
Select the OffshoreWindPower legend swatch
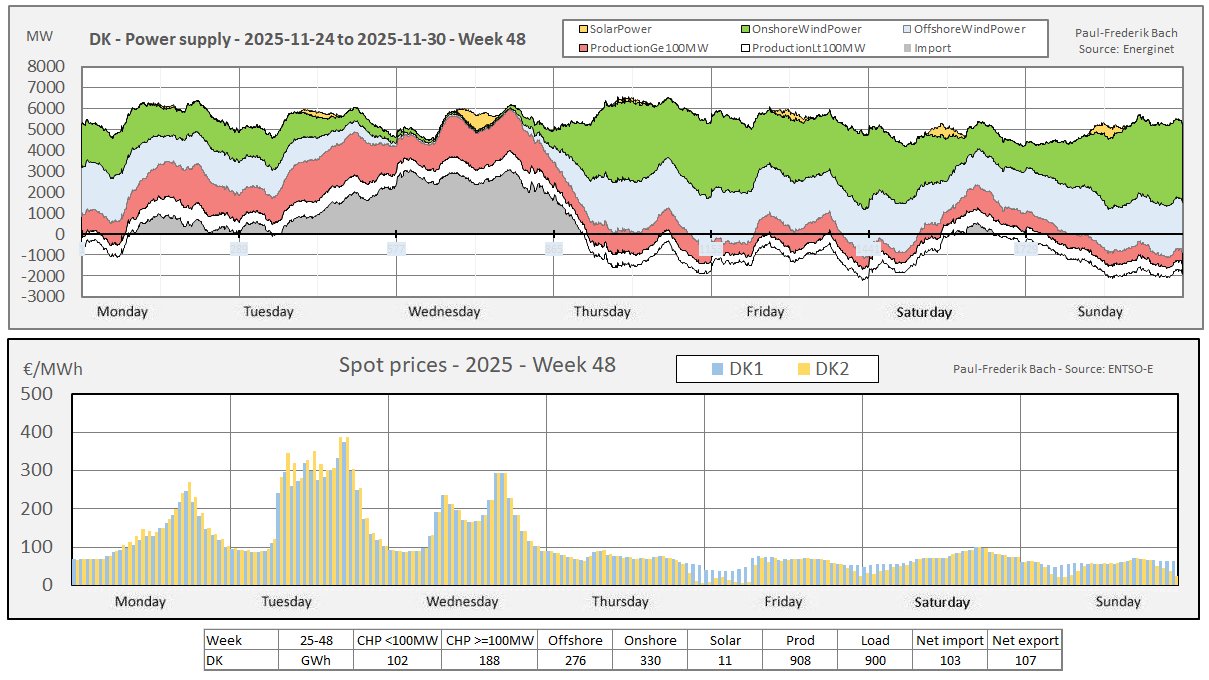pyautogui.click(x=906, y=29)
